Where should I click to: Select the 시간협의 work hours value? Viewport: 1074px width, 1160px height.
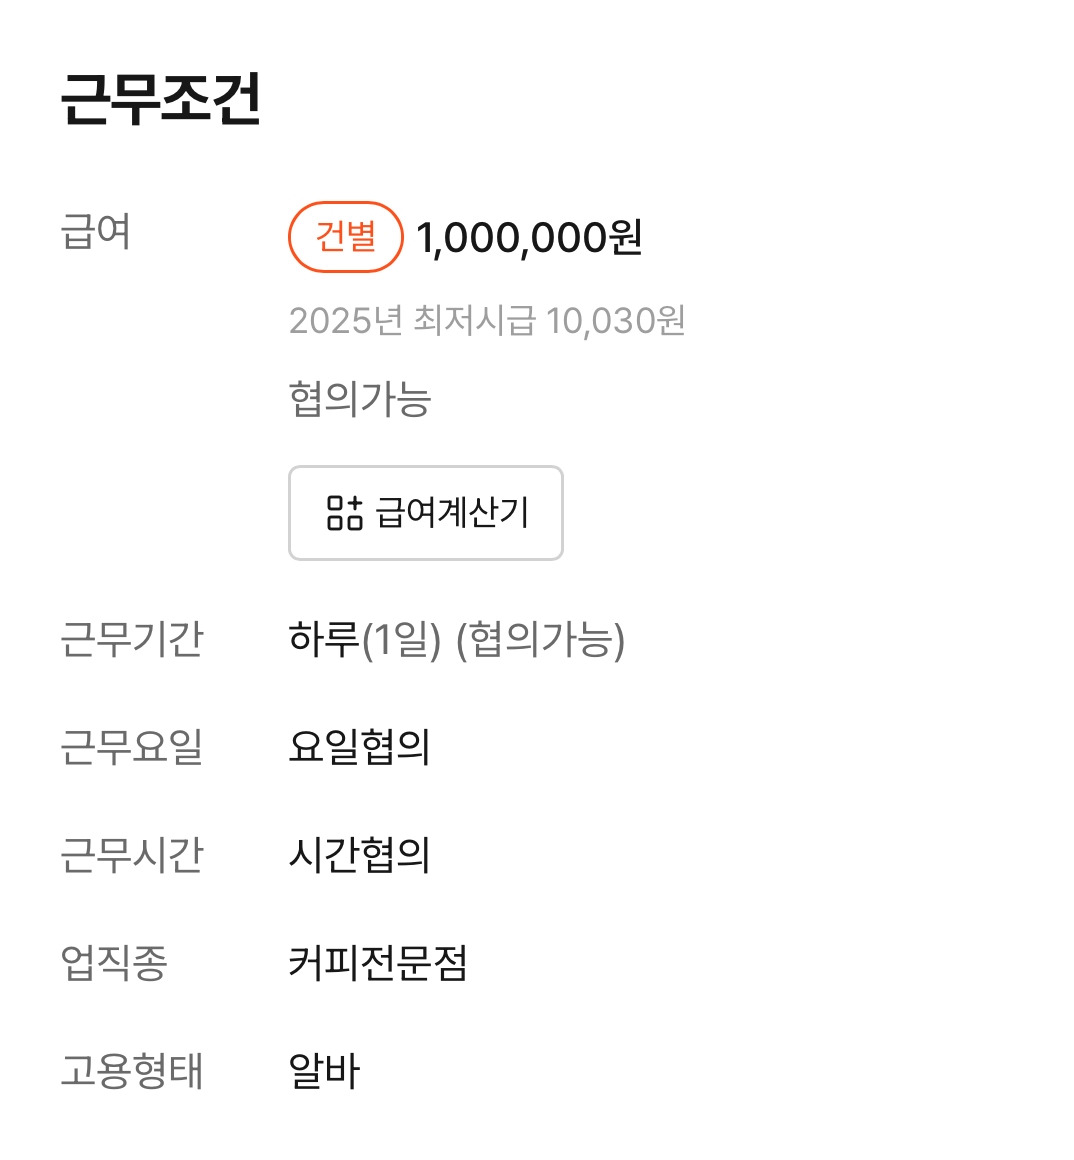359,854
